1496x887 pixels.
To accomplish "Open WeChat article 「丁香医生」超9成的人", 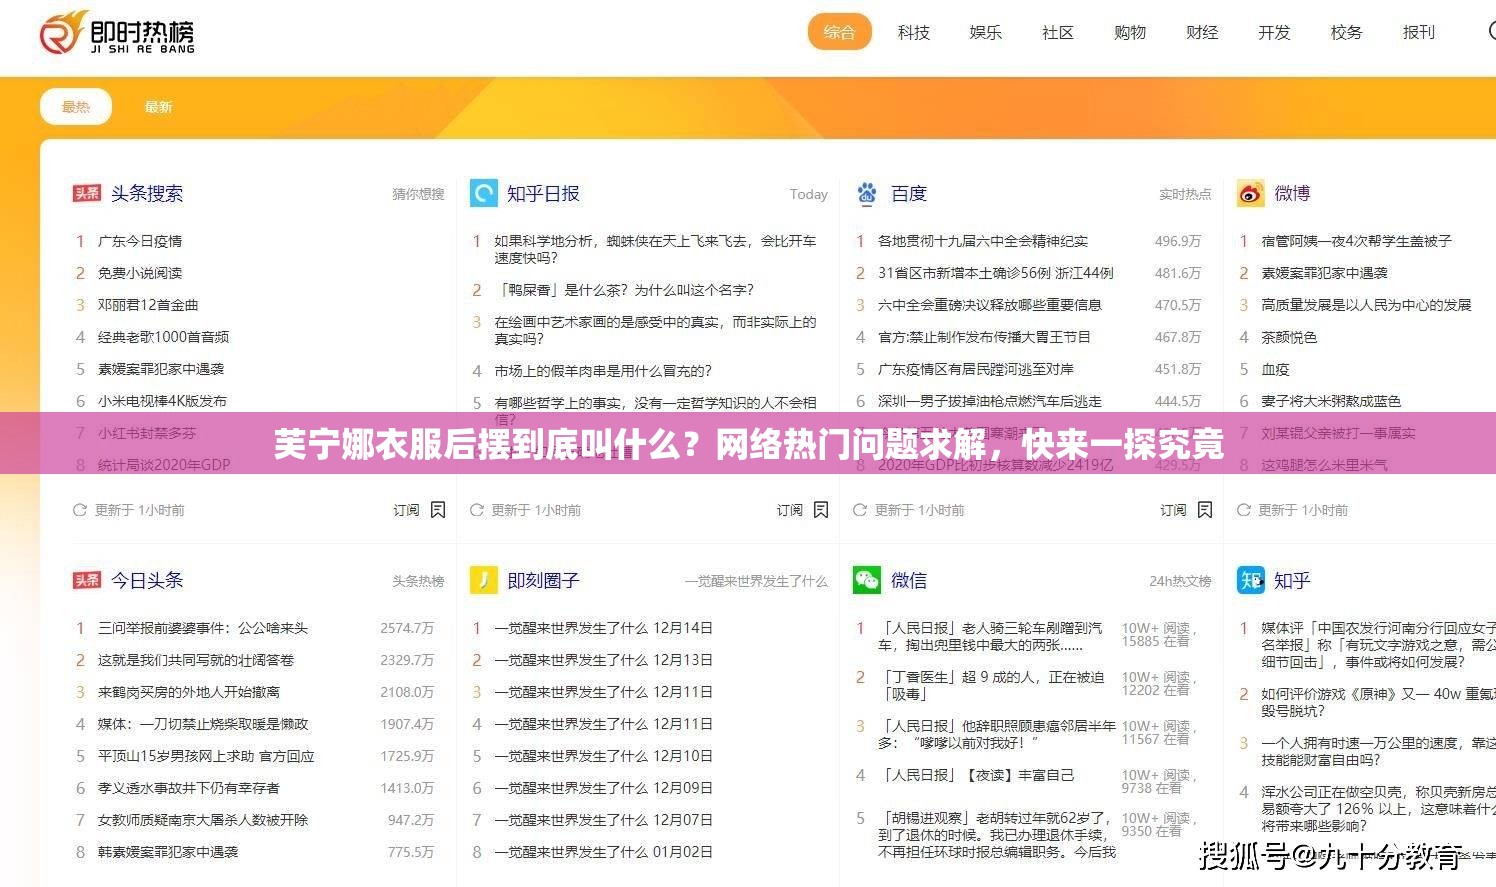I will pos(991,685).
